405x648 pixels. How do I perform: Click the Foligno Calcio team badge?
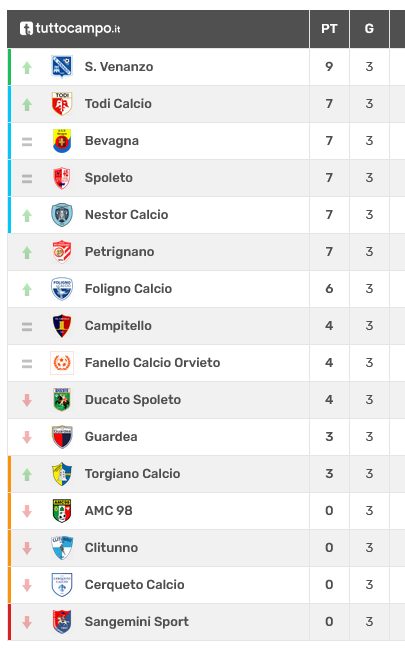click(x=62, y=289)
